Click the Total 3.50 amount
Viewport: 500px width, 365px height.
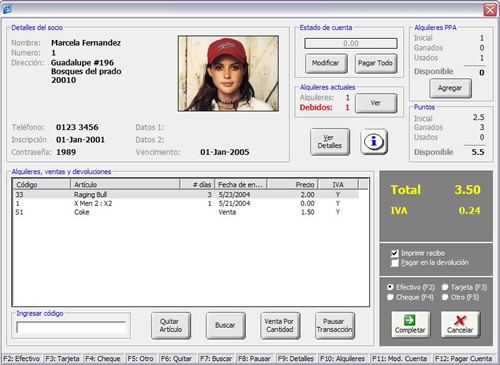(x=467, y=190)
